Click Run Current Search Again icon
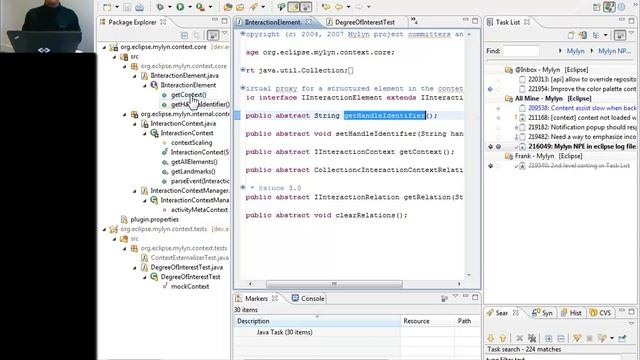Screen dimensions: 640x360 (577, 338)
